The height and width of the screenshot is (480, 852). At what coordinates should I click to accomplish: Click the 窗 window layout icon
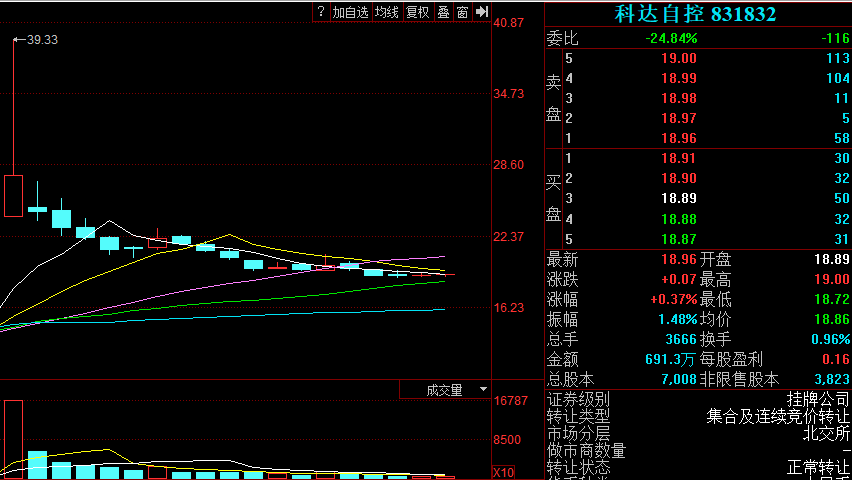tap(462, 12)
